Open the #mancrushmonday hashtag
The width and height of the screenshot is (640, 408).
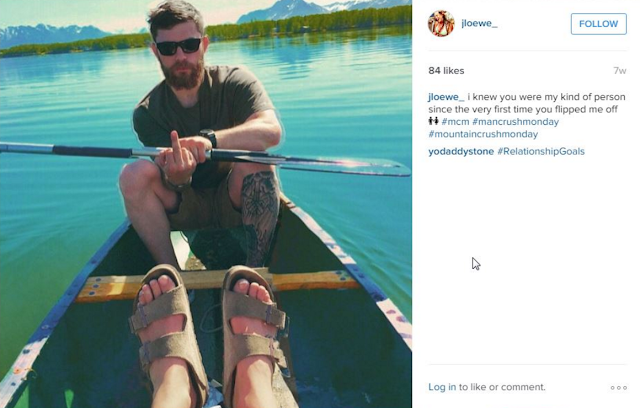click(516, 122)
